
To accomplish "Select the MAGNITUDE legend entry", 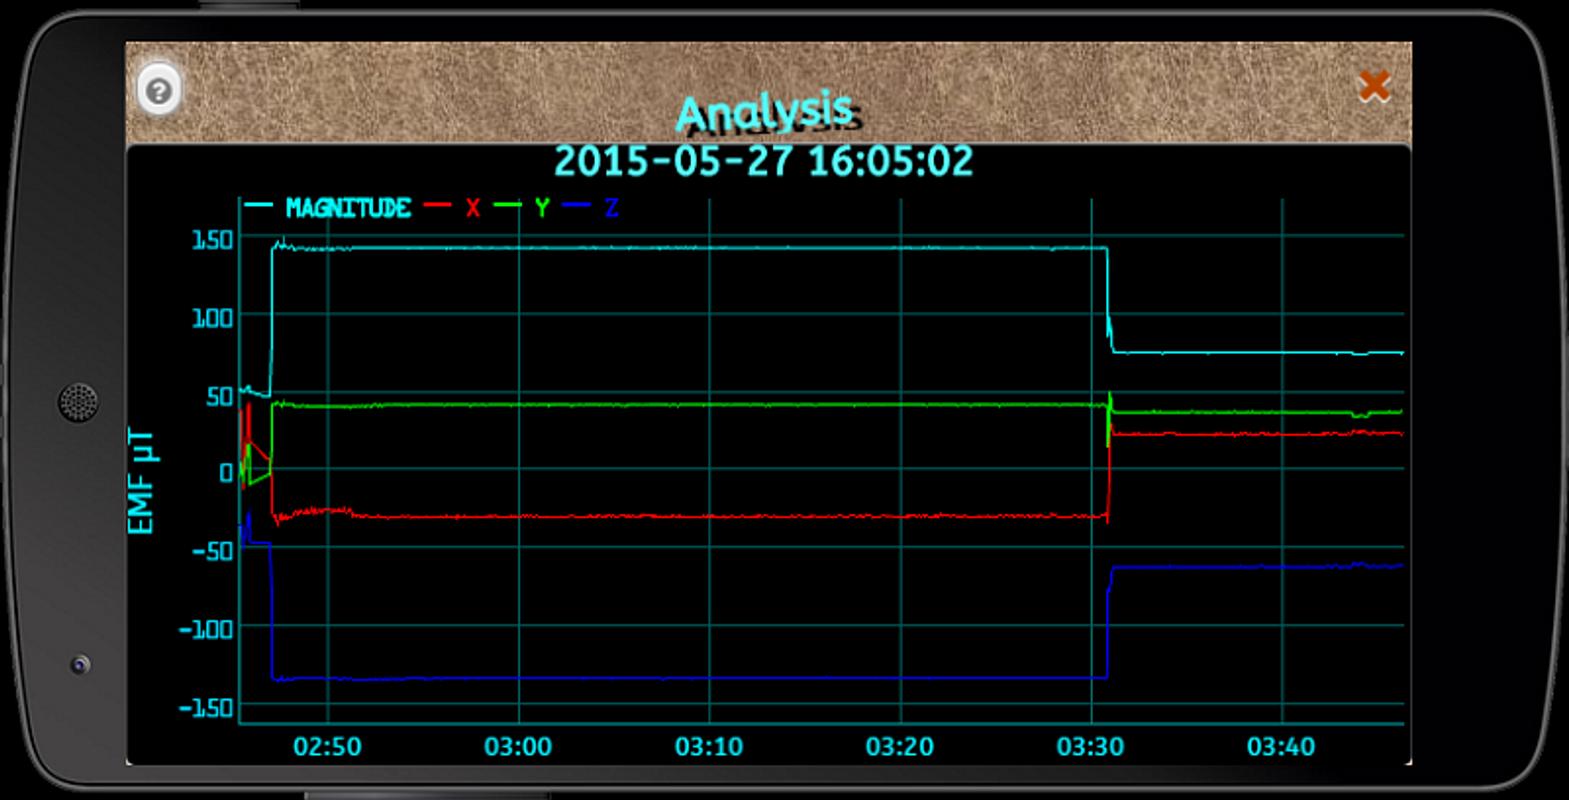I will 328,207.
